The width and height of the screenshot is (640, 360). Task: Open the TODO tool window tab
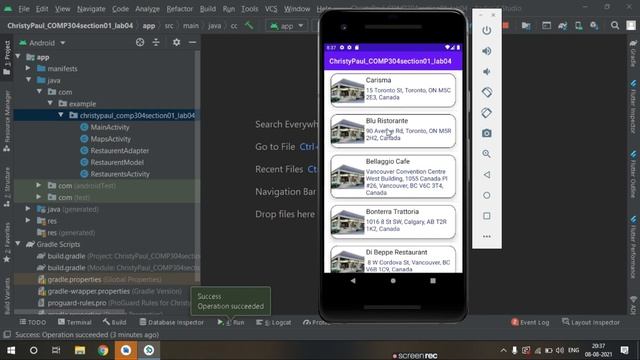[x=33, y=322]
